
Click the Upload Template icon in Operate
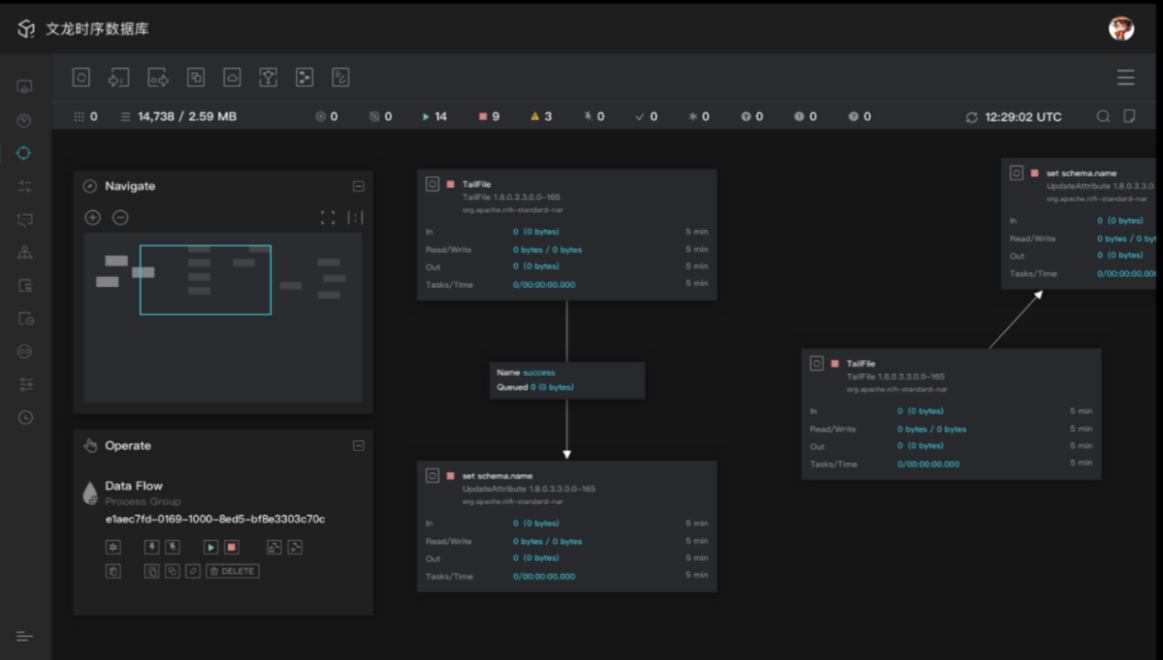coord(295,547)
